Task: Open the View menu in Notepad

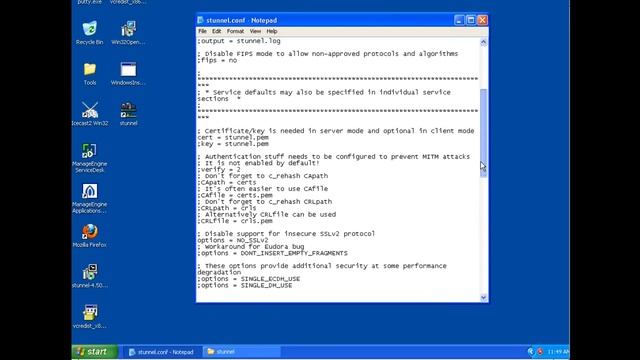Action: coord(255,31)
